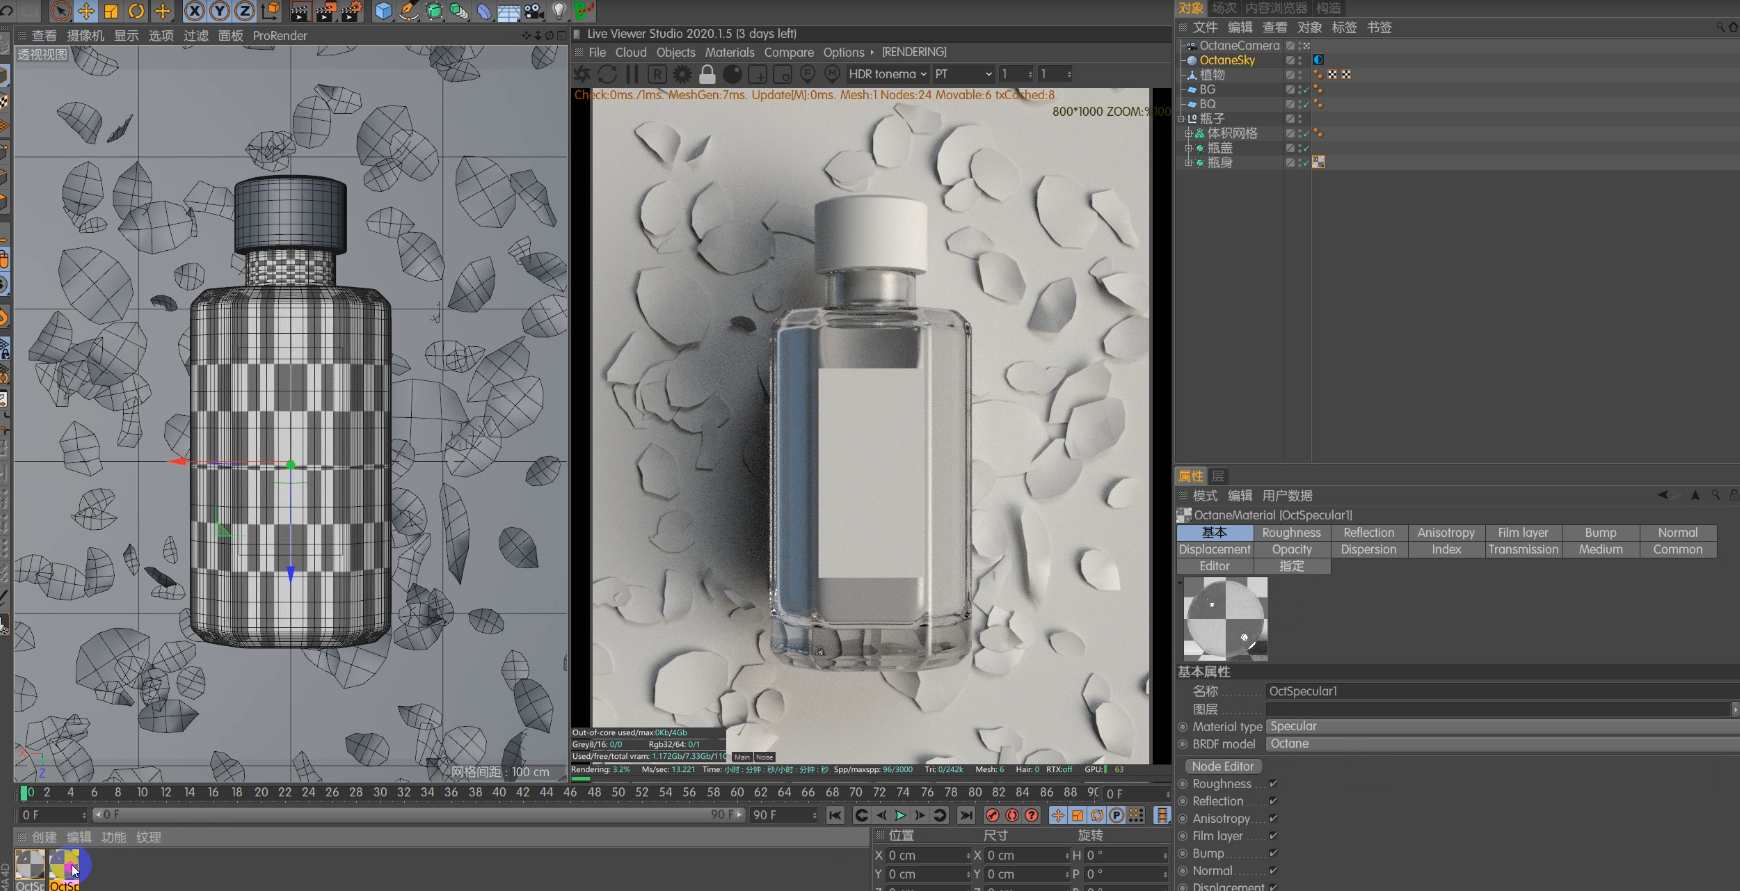The width and height of the screenshot is (1740, 891).
Task: Jump to the animation start
Action: (x=836, y=816)
